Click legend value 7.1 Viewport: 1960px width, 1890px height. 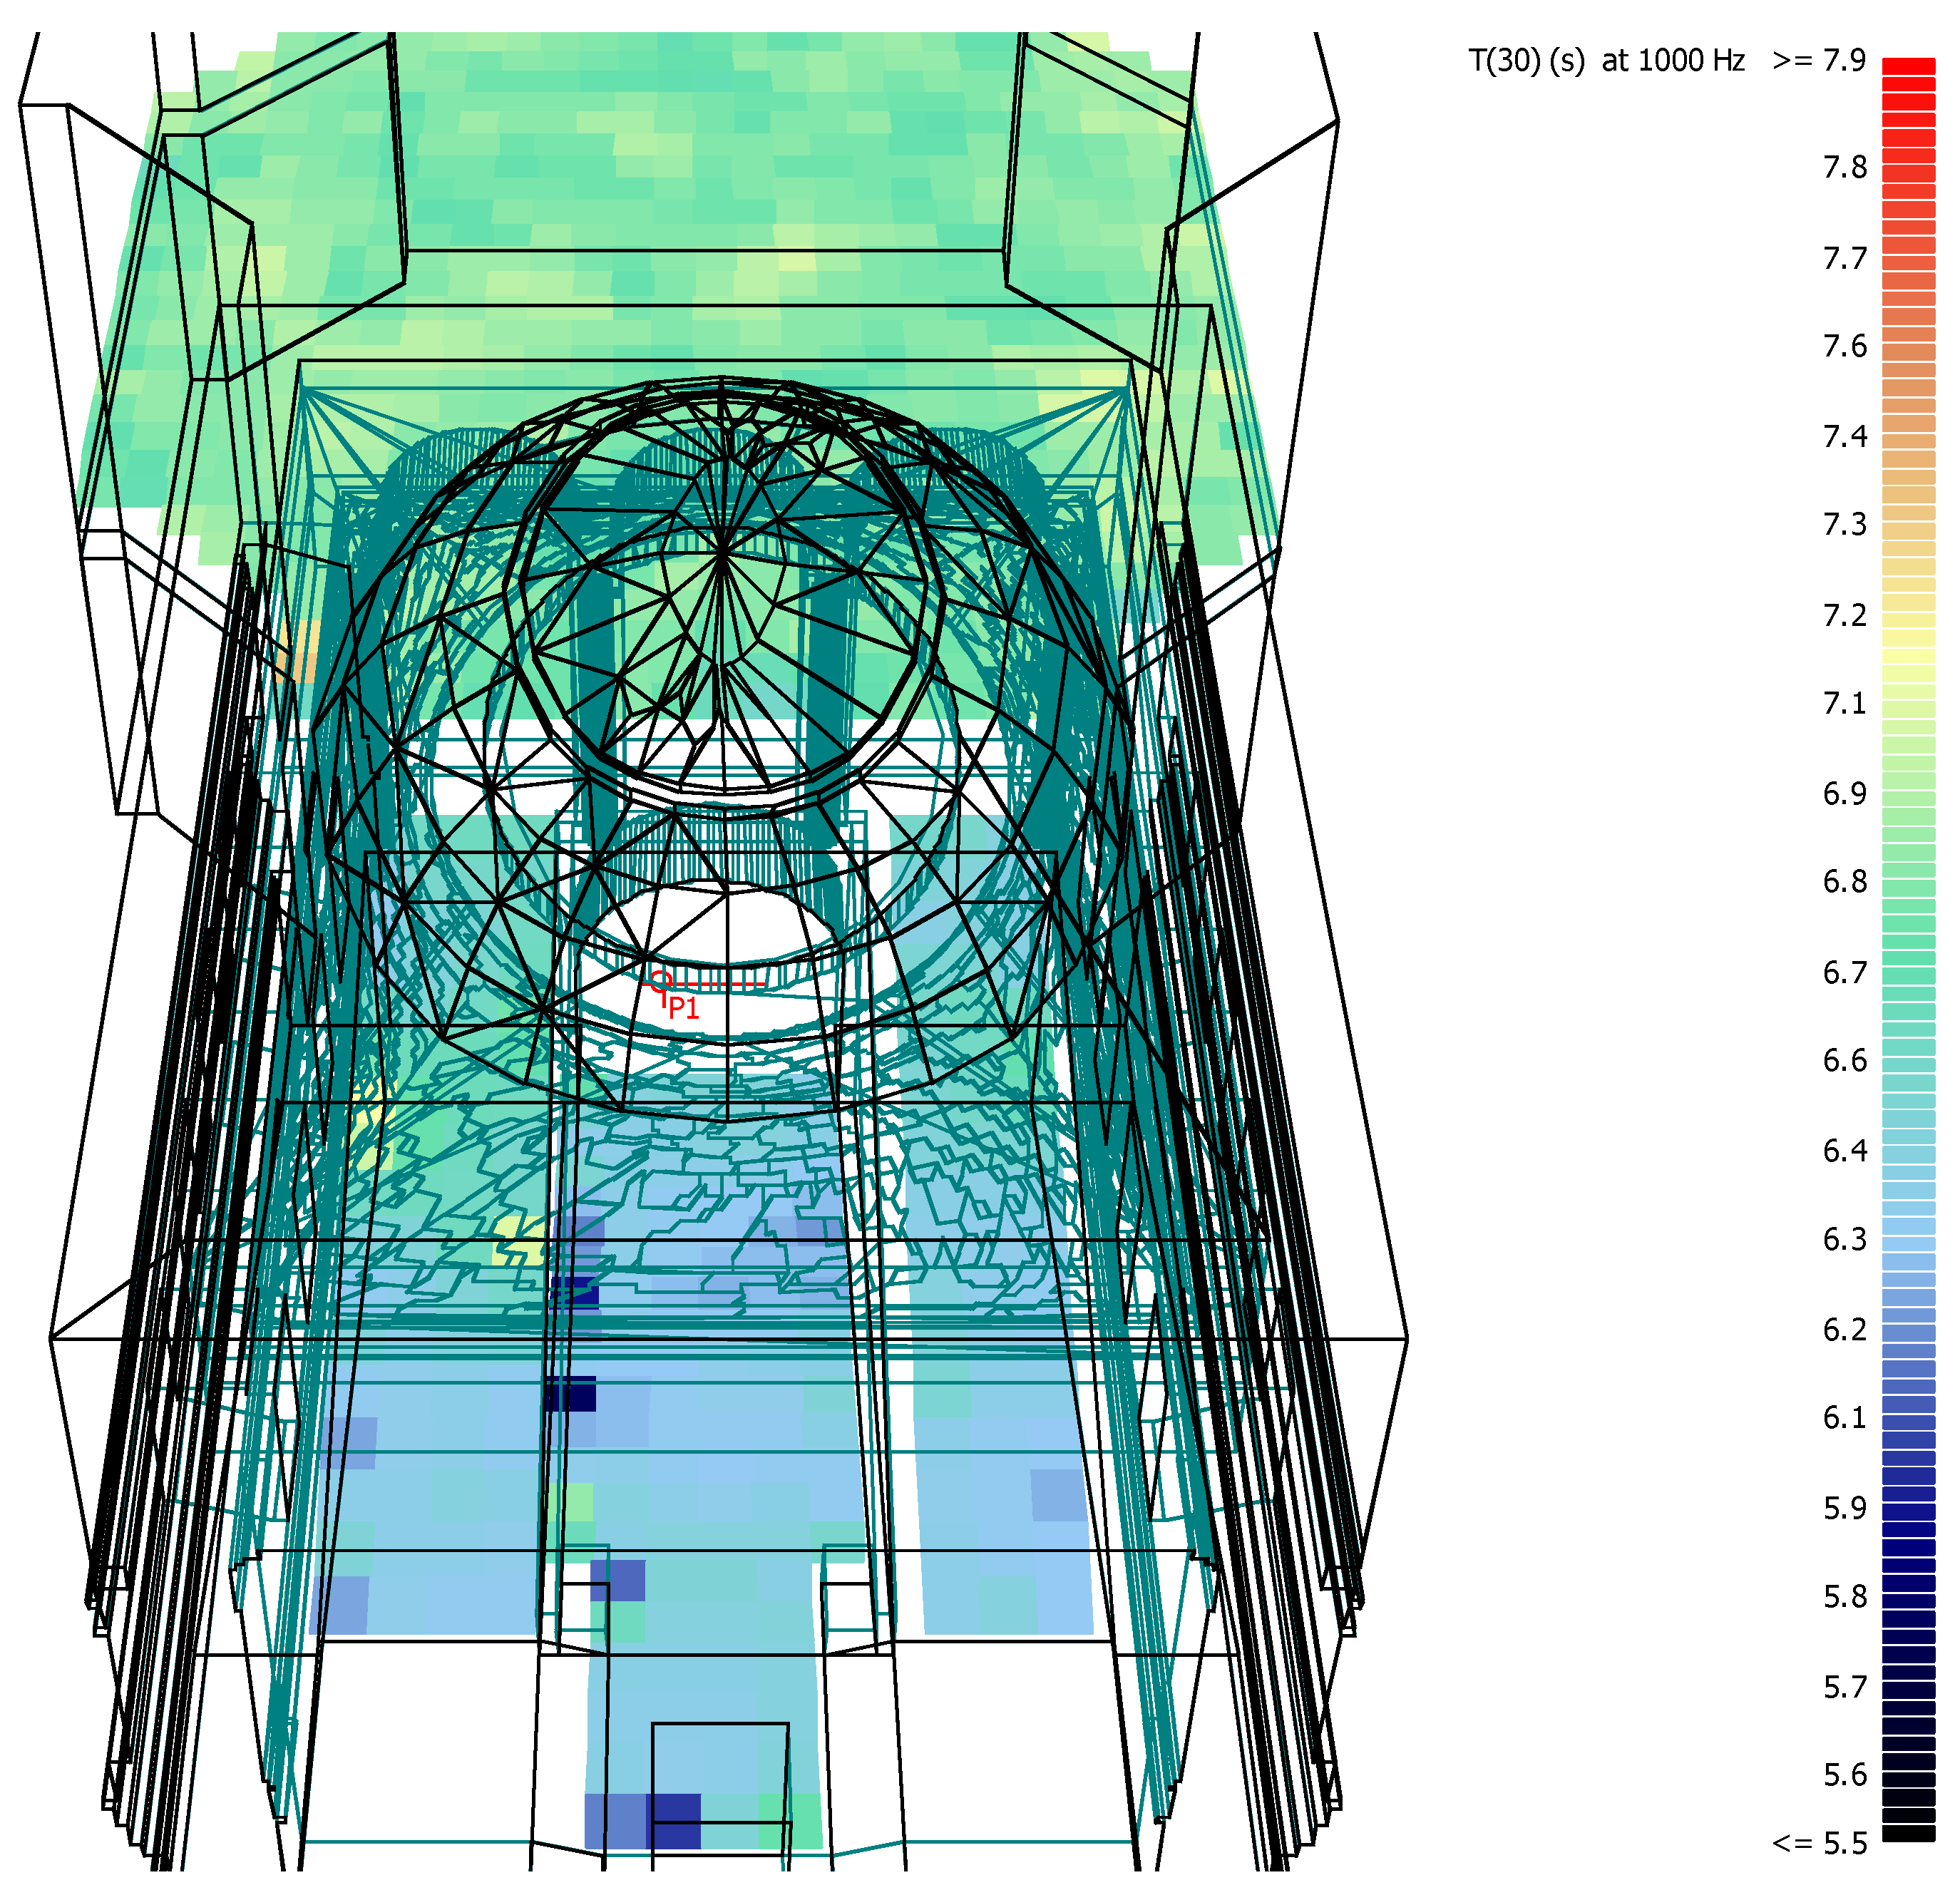1844,704
